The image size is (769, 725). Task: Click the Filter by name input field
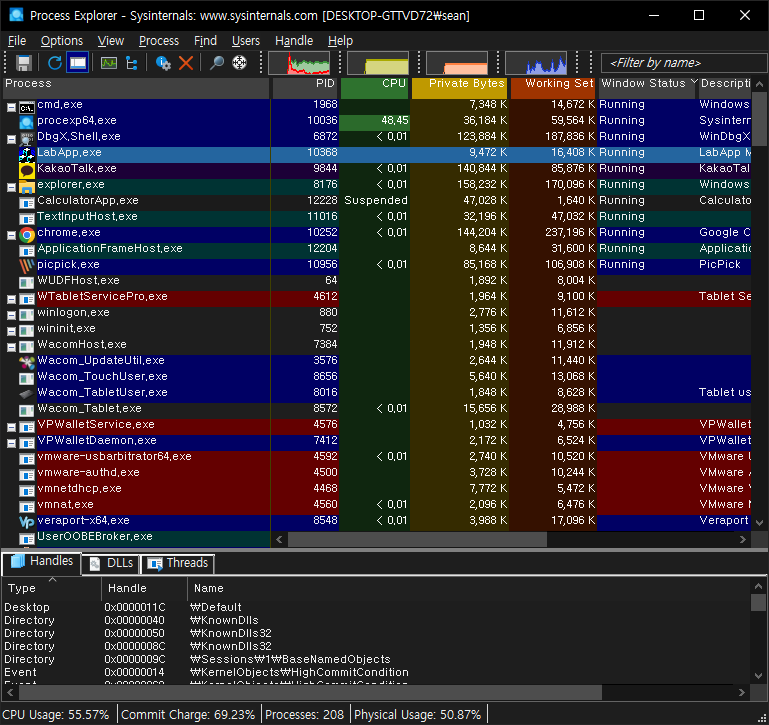tap(684, 63)
